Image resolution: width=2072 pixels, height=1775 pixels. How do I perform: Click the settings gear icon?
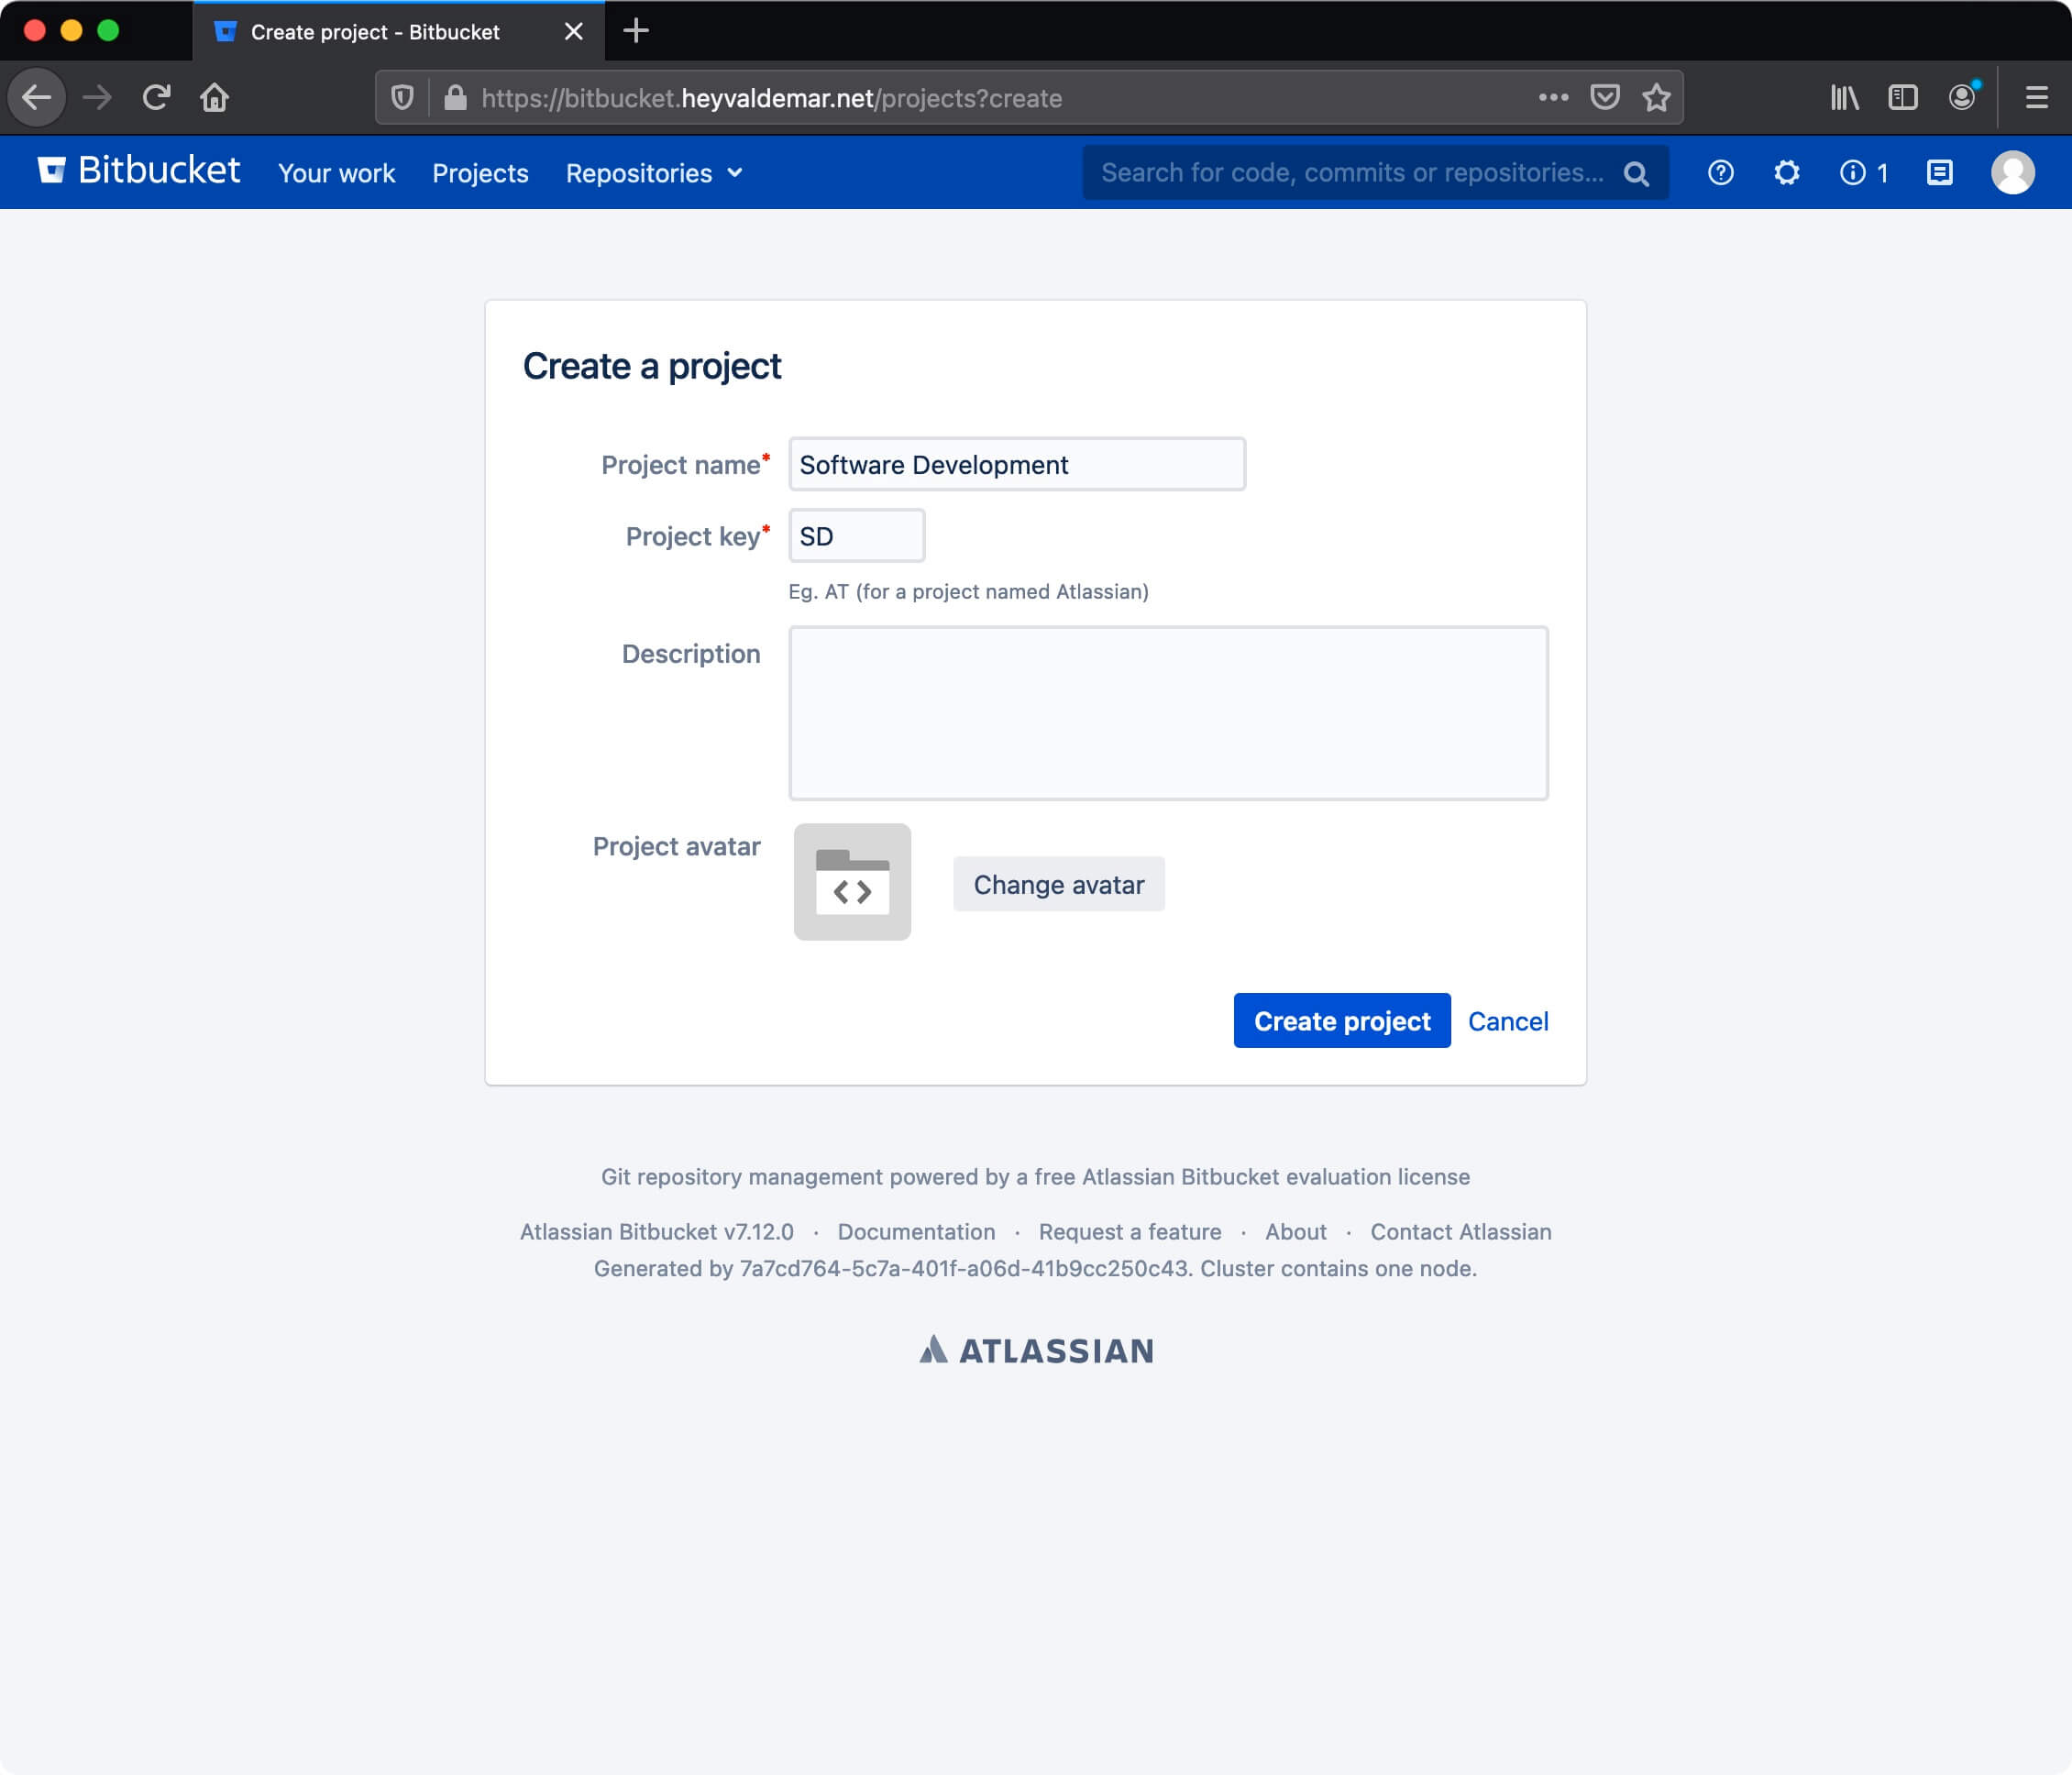(1785, 171)
